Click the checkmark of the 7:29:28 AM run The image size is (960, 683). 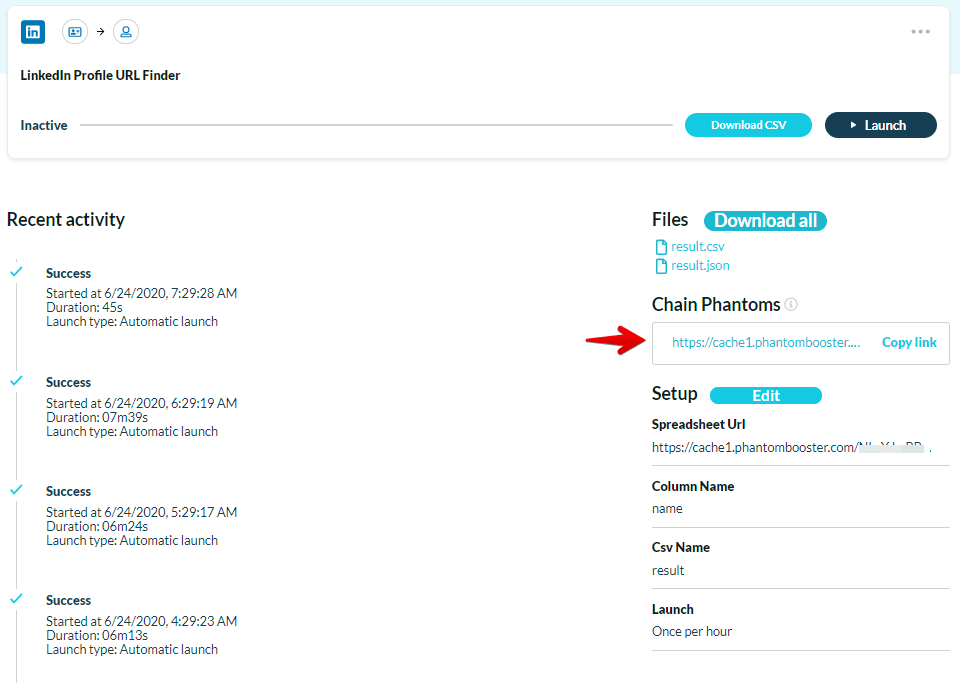coord(17,271)
